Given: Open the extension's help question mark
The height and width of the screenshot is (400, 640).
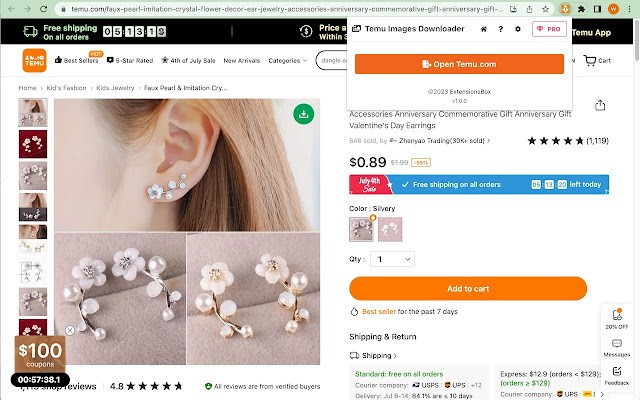Looking at the screenshot, I should click(501, 29).
